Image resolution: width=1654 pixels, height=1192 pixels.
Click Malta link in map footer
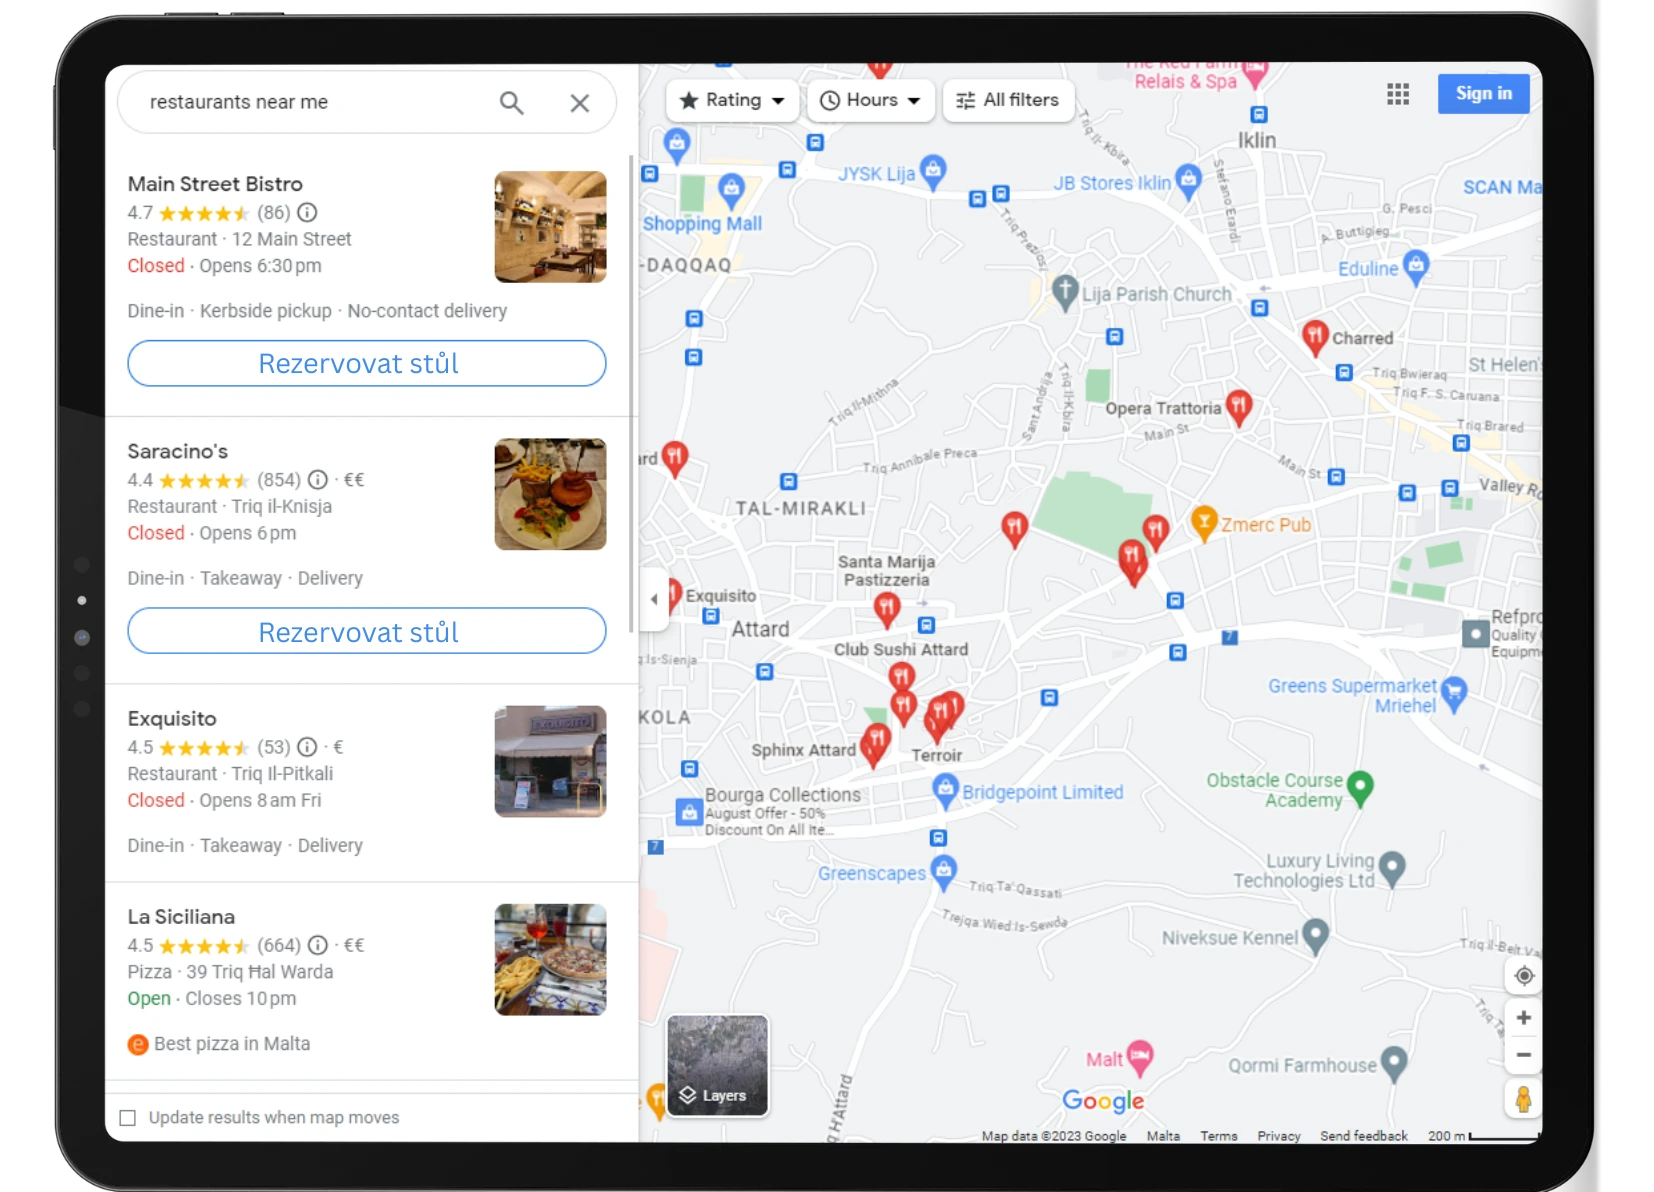(x=1163, y=1136)
